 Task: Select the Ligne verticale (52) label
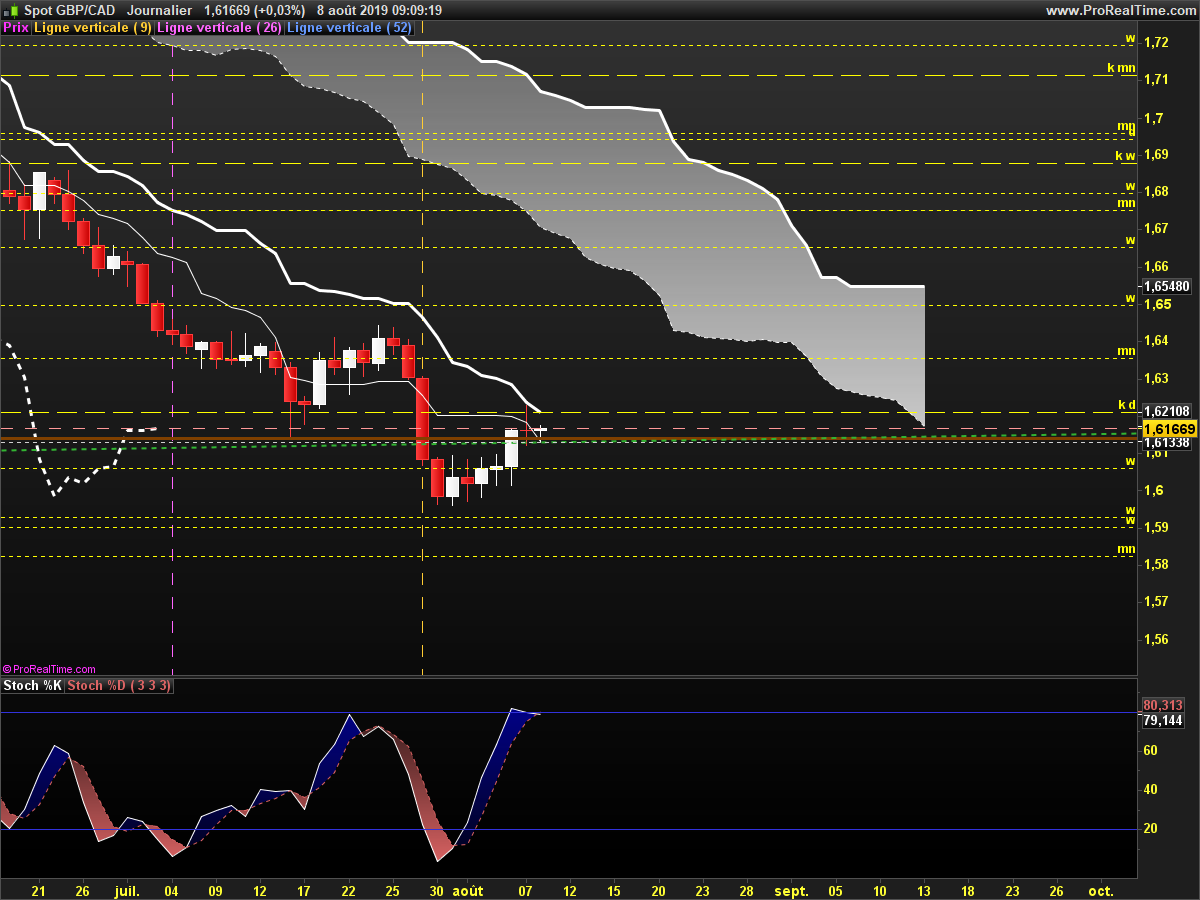(x=349, y=28)
